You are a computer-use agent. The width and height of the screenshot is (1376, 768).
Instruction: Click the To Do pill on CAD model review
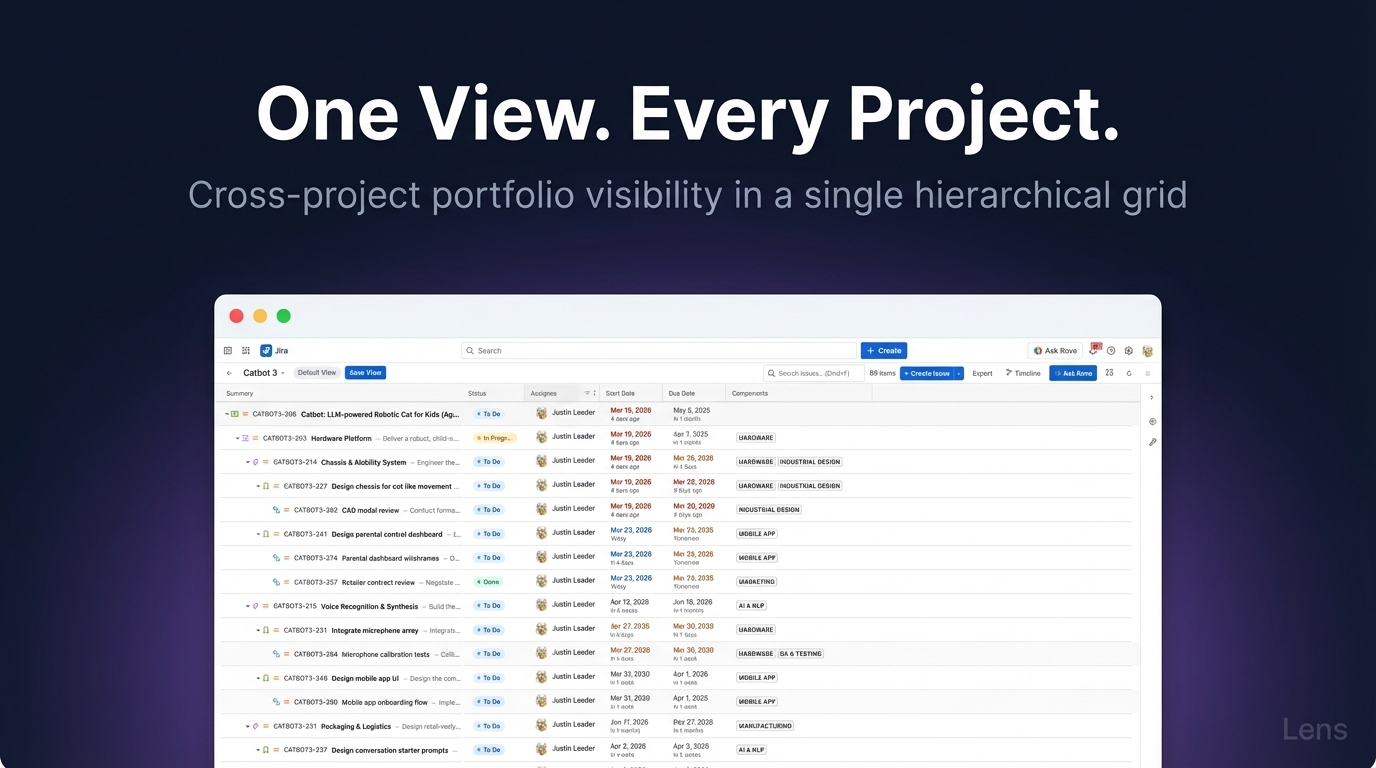(488, 509)
